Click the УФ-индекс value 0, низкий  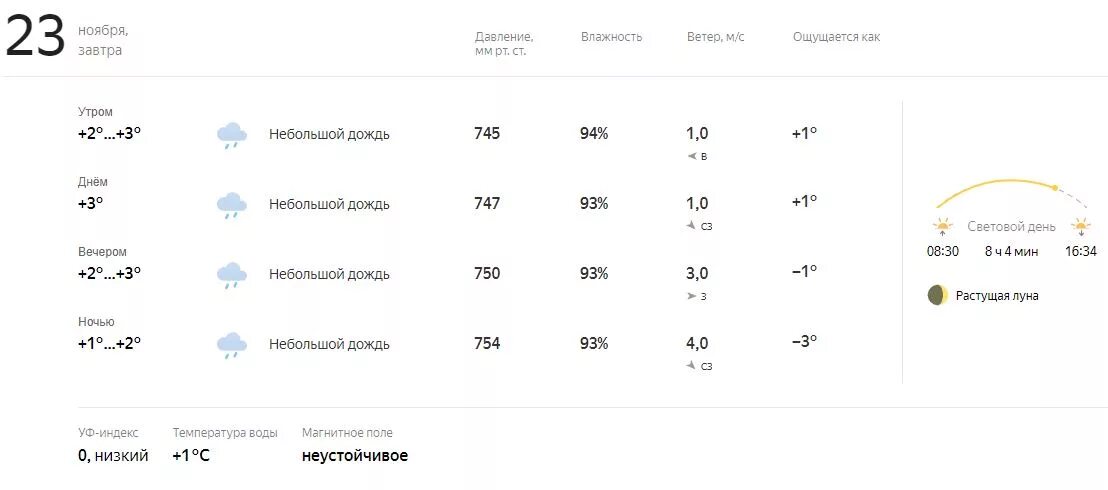[113, 456]
